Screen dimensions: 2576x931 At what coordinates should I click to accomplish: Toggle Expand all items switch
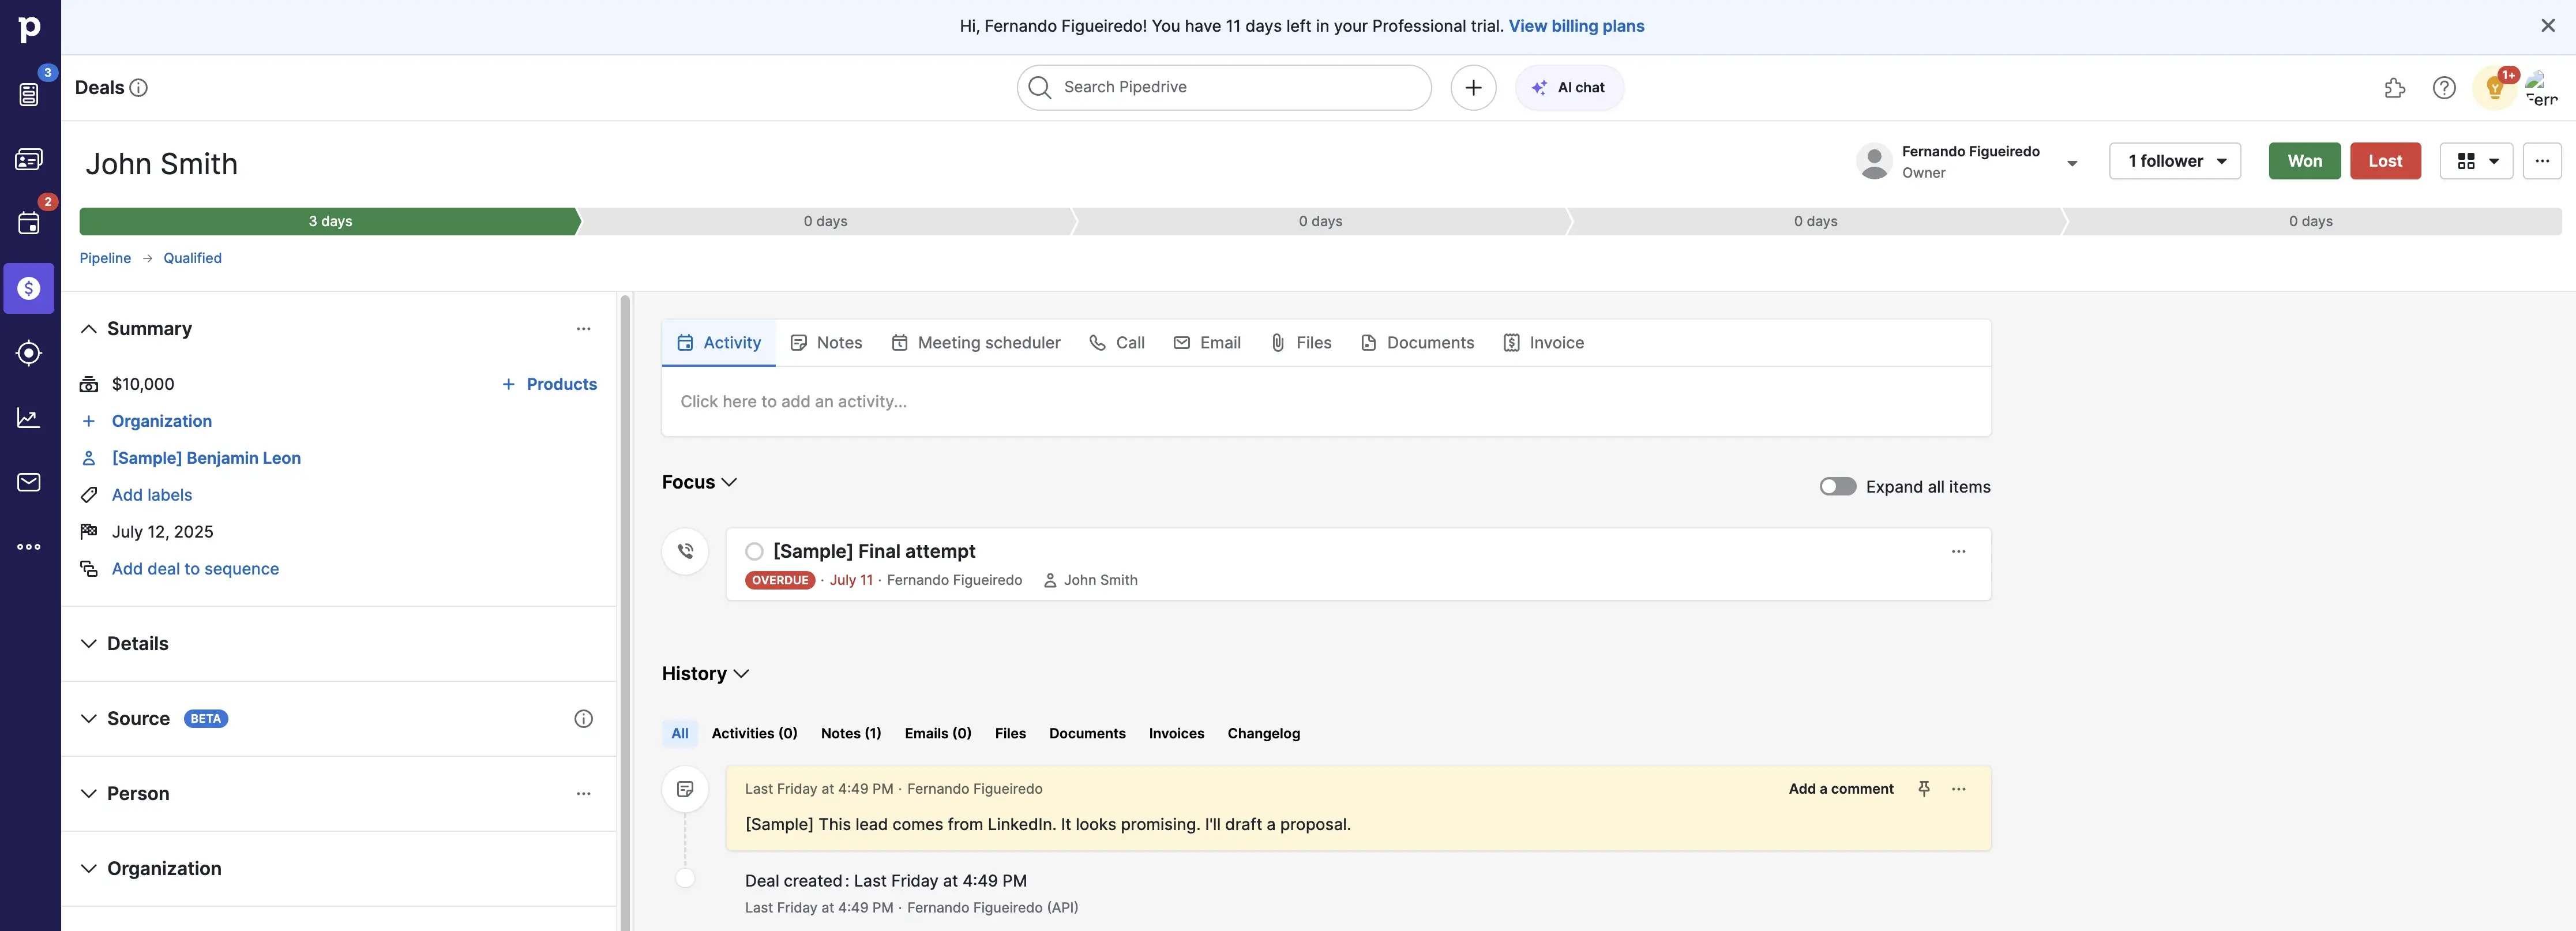pyautogui.click(x=1837, y=487)
